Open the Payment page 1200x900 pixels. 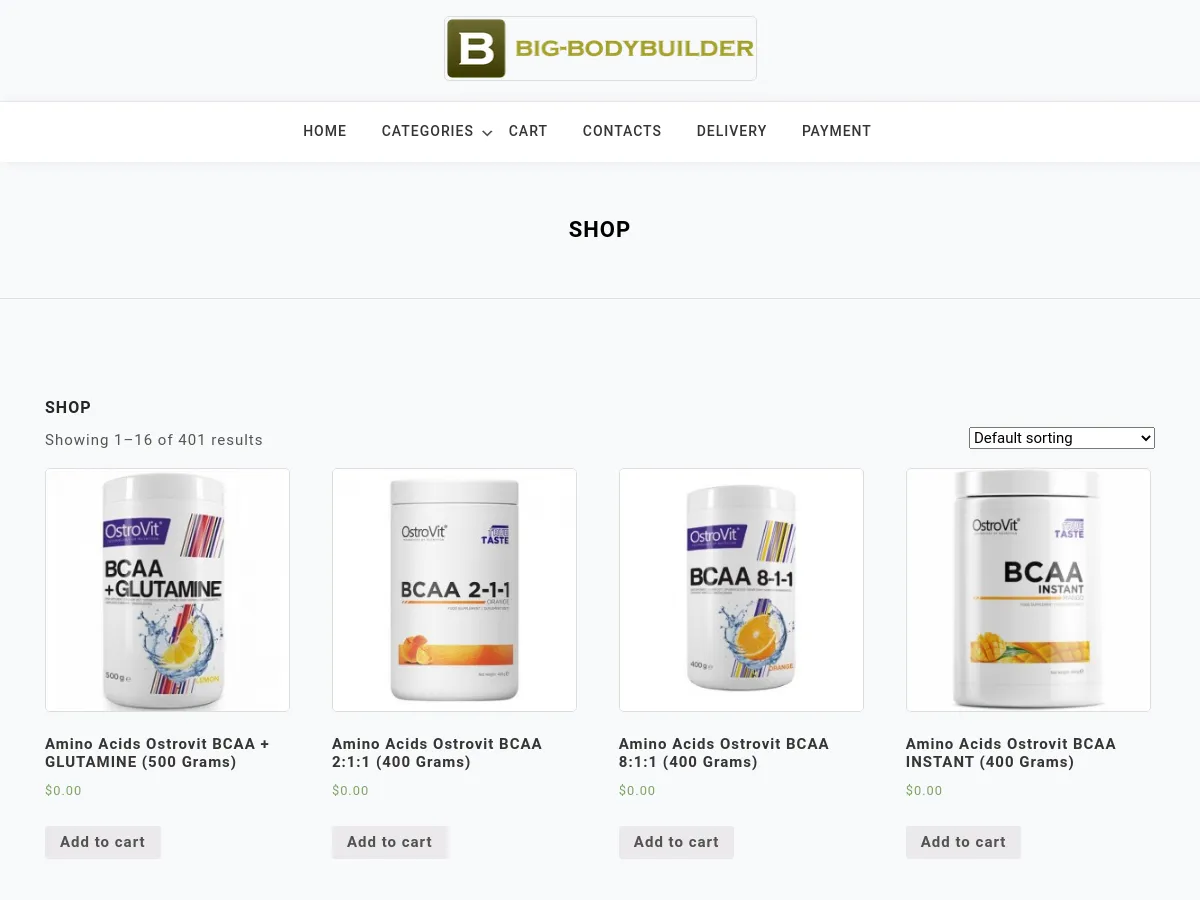point(836,131)
